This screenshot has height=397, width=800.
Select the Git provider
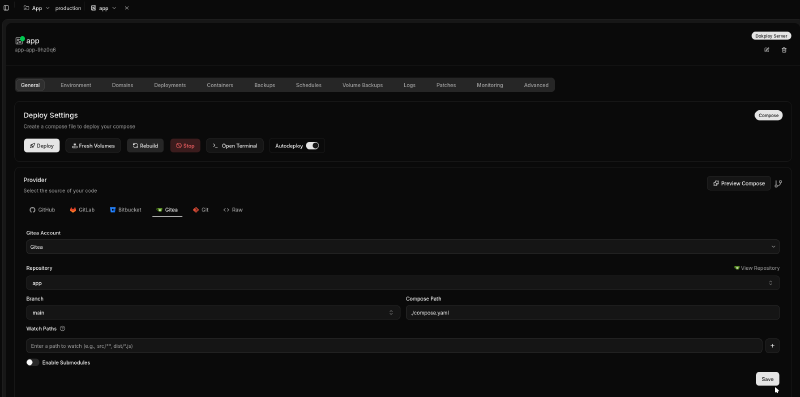[201, 210]
